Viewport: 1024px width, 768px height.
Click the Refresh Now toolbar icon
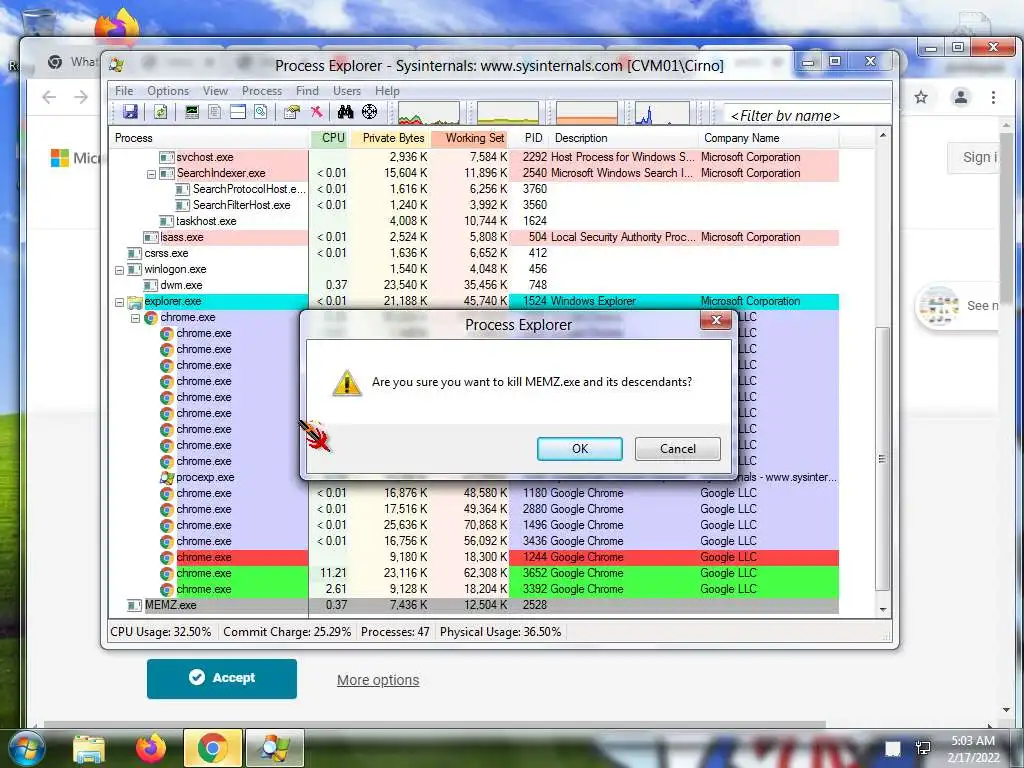(160, 112)
